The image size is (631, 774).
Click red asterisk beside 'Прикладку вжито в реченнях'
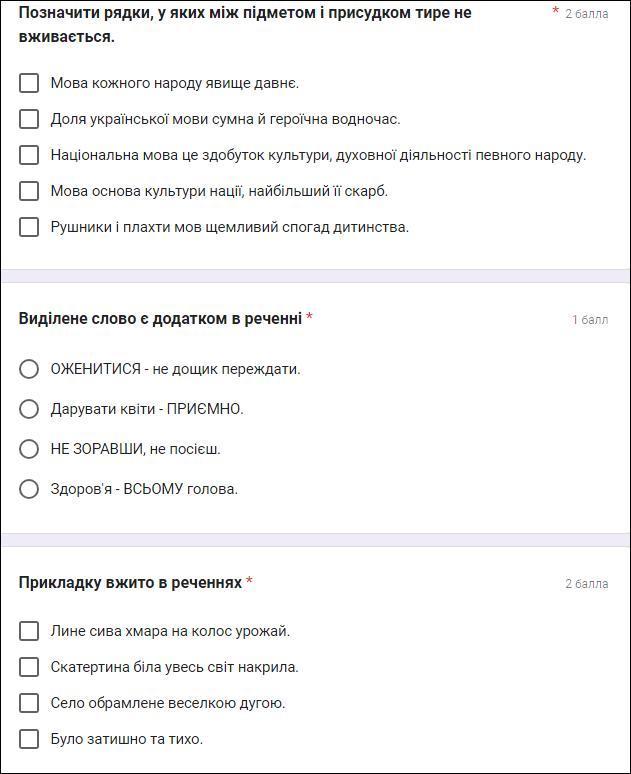[x=249, y=581]
